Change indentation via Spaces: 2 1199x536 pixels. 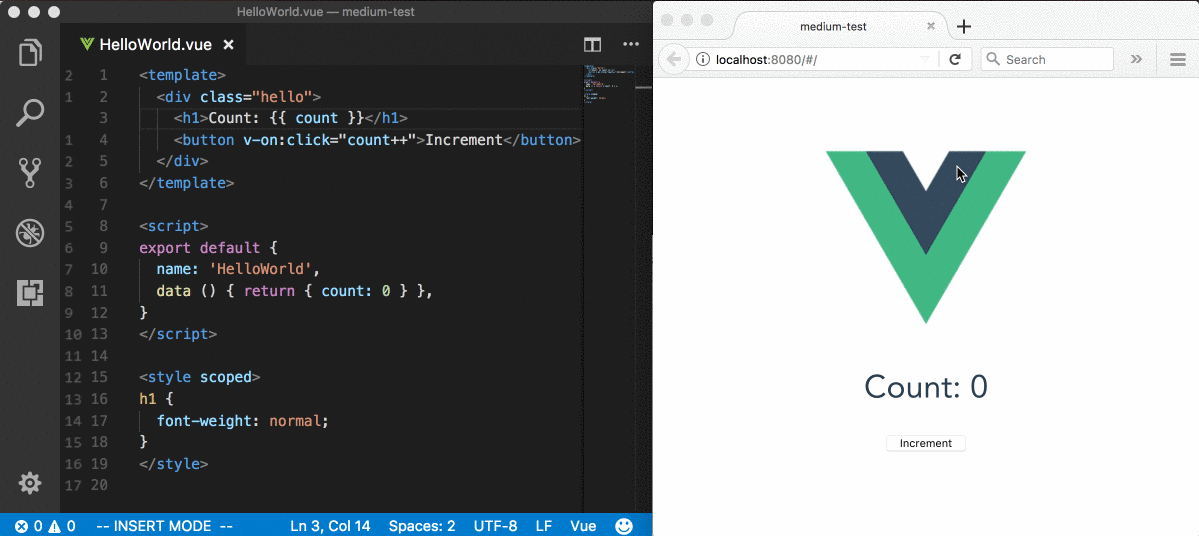tap(422, 526)
